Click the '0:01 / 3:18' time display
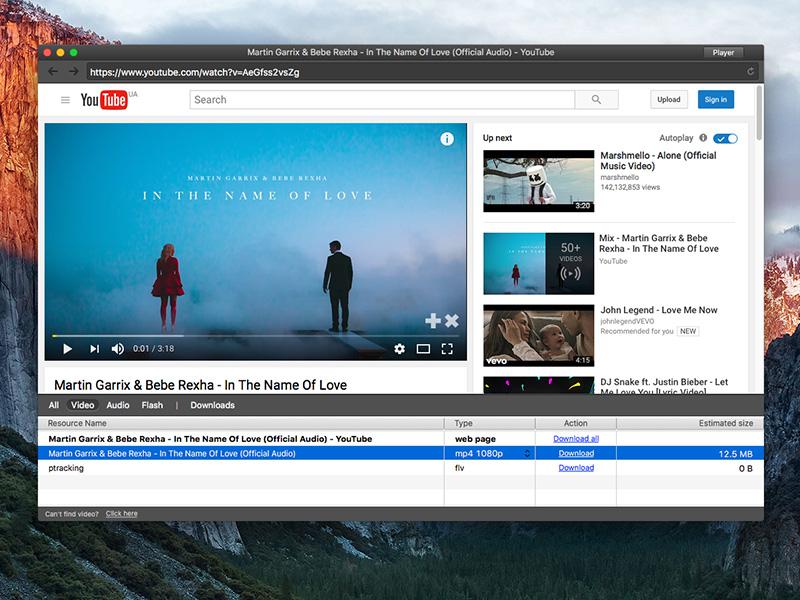The image size is (800, 600). click(153, 349)
